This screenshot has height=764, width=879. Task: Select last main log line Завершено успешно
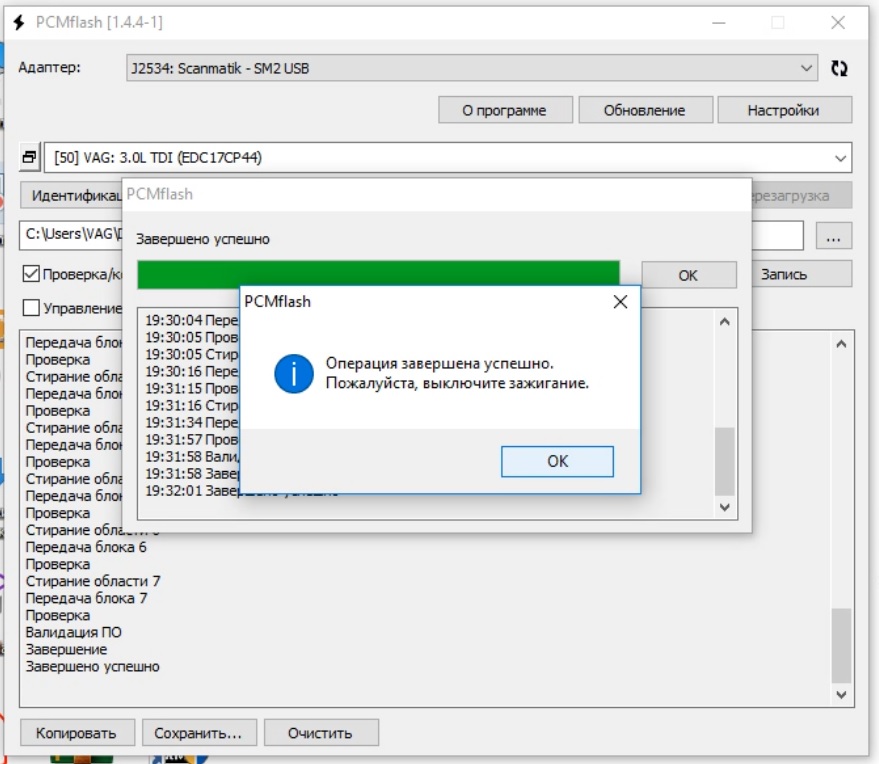(92, 666)
